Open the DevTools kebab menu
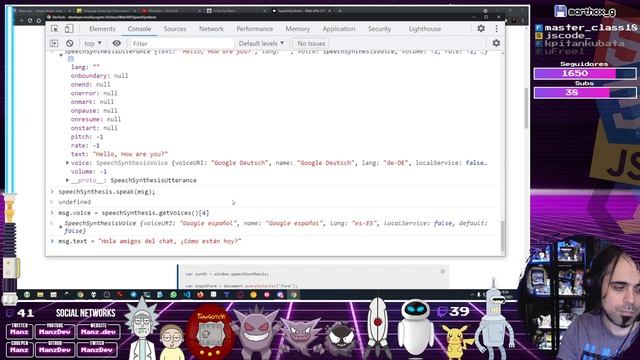The width and height of the screenshot is (640, 360). (x=496, y=29)
